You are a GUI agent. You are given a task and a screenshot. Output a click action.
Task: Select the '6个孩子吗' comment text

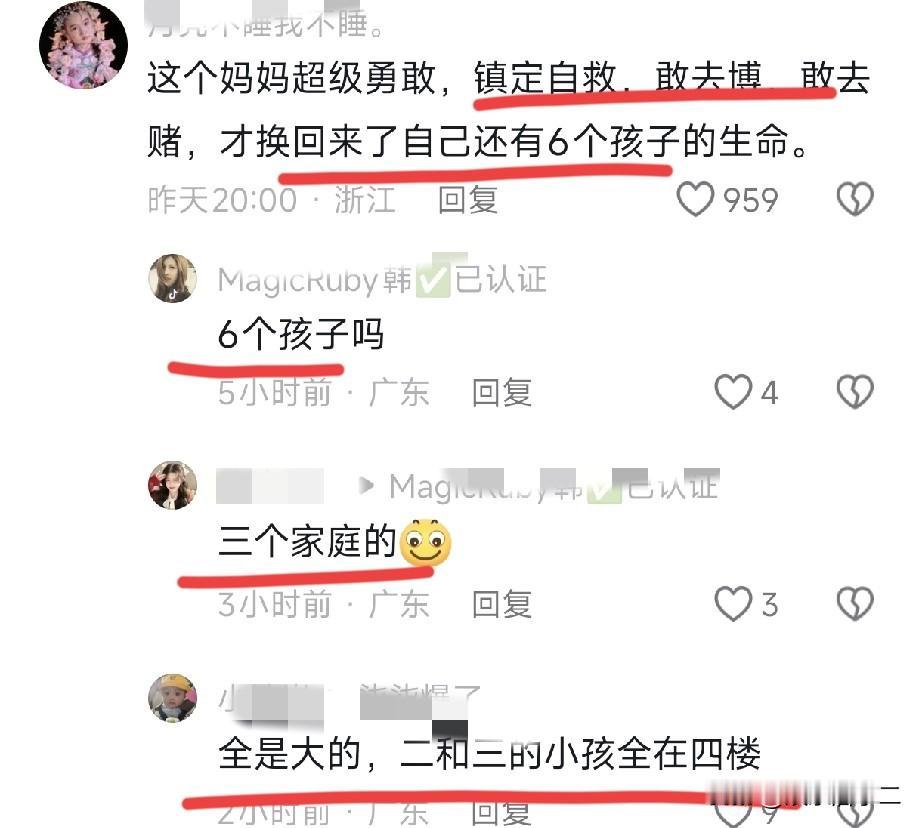(300, 334)
